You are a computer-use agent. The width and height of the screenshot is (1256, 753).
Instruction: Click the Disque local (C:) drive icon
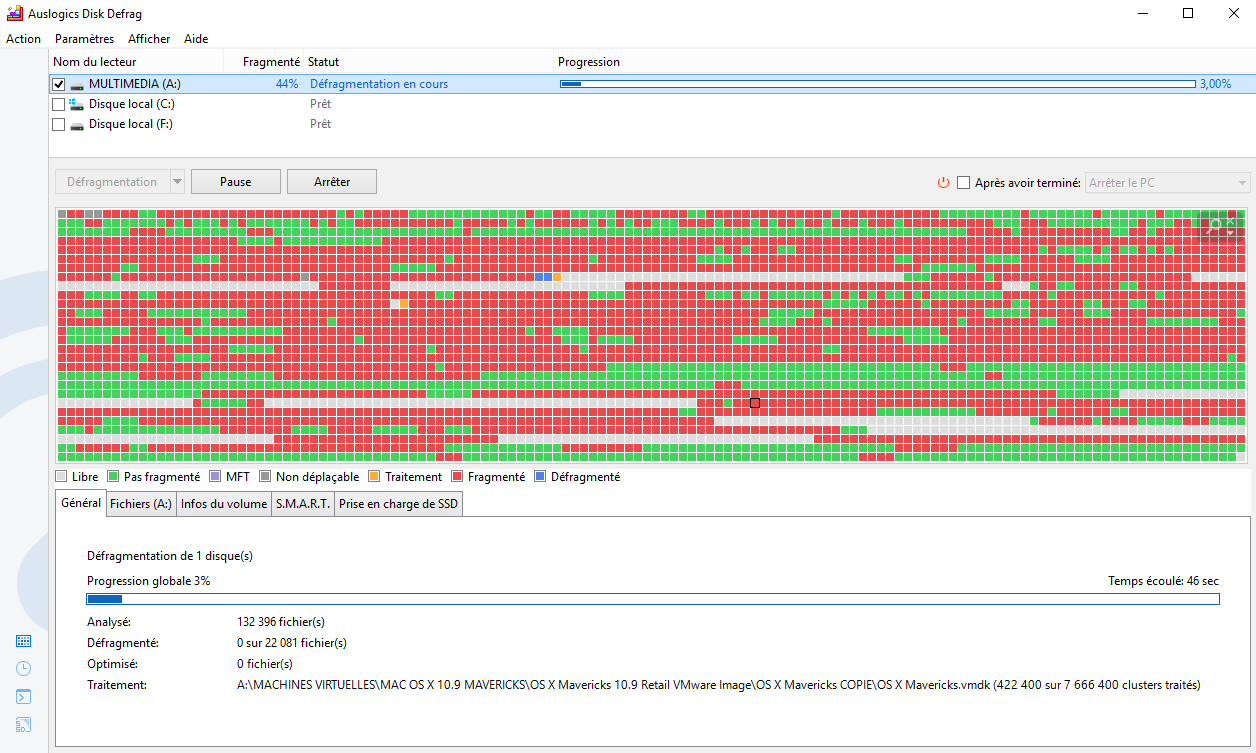pos(77,104)
